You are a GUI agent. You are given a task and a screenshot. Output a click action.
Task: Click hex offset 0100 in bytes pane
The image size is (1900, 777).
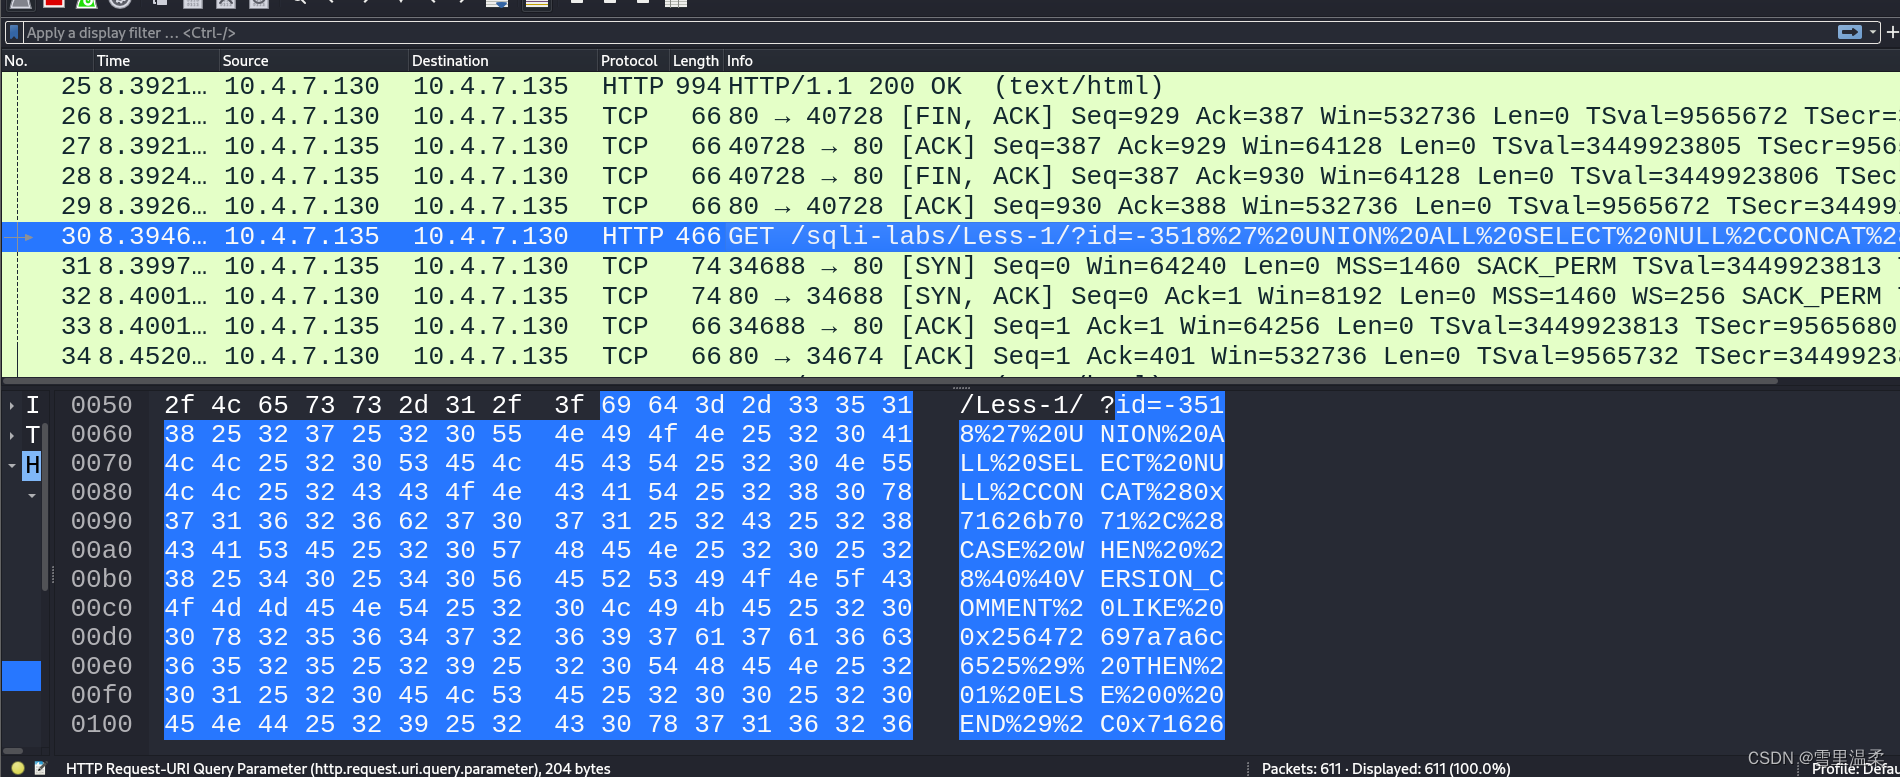102,724
